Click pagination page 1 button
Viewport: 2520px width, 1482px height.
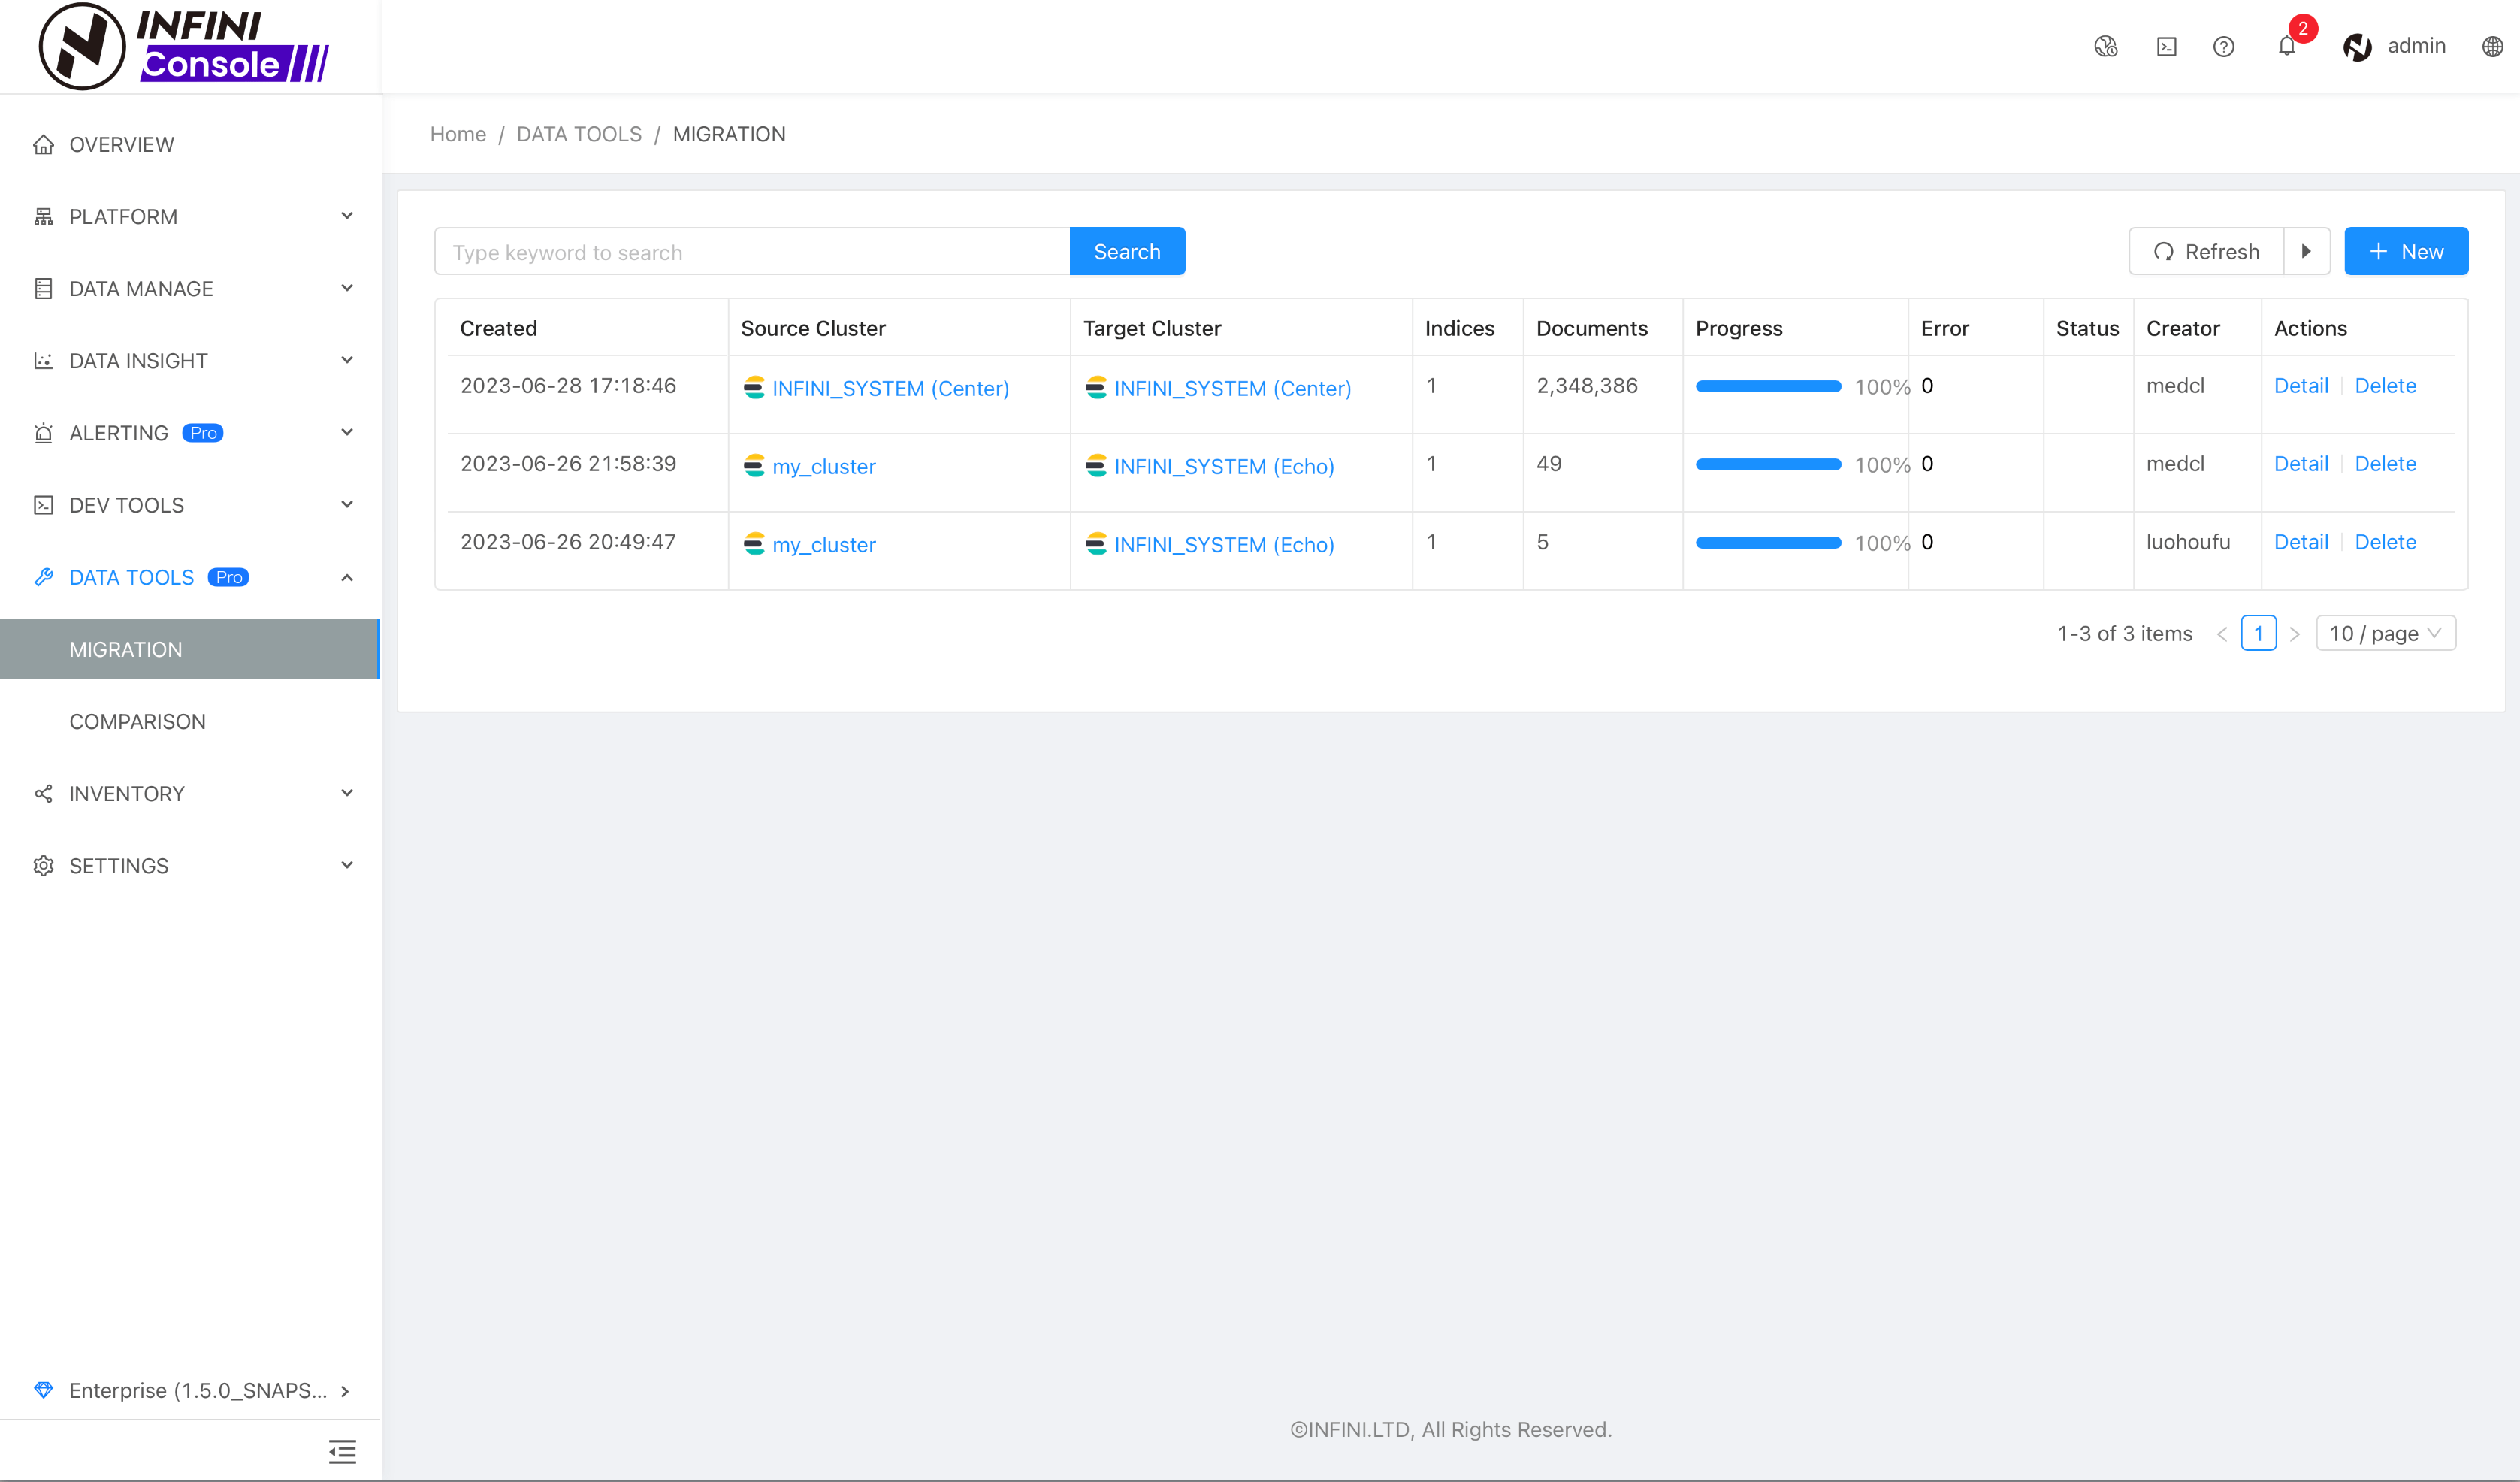2258,633
